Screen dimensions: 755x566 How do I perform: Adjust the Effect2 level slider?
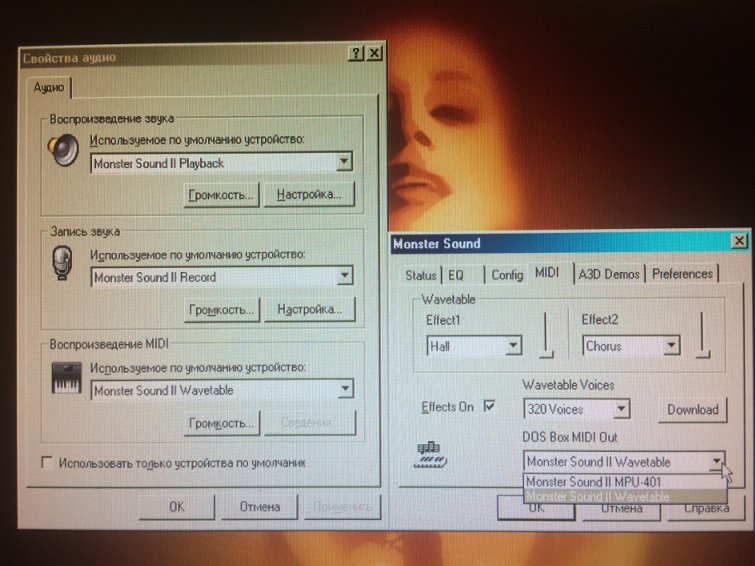coord(703,335)
